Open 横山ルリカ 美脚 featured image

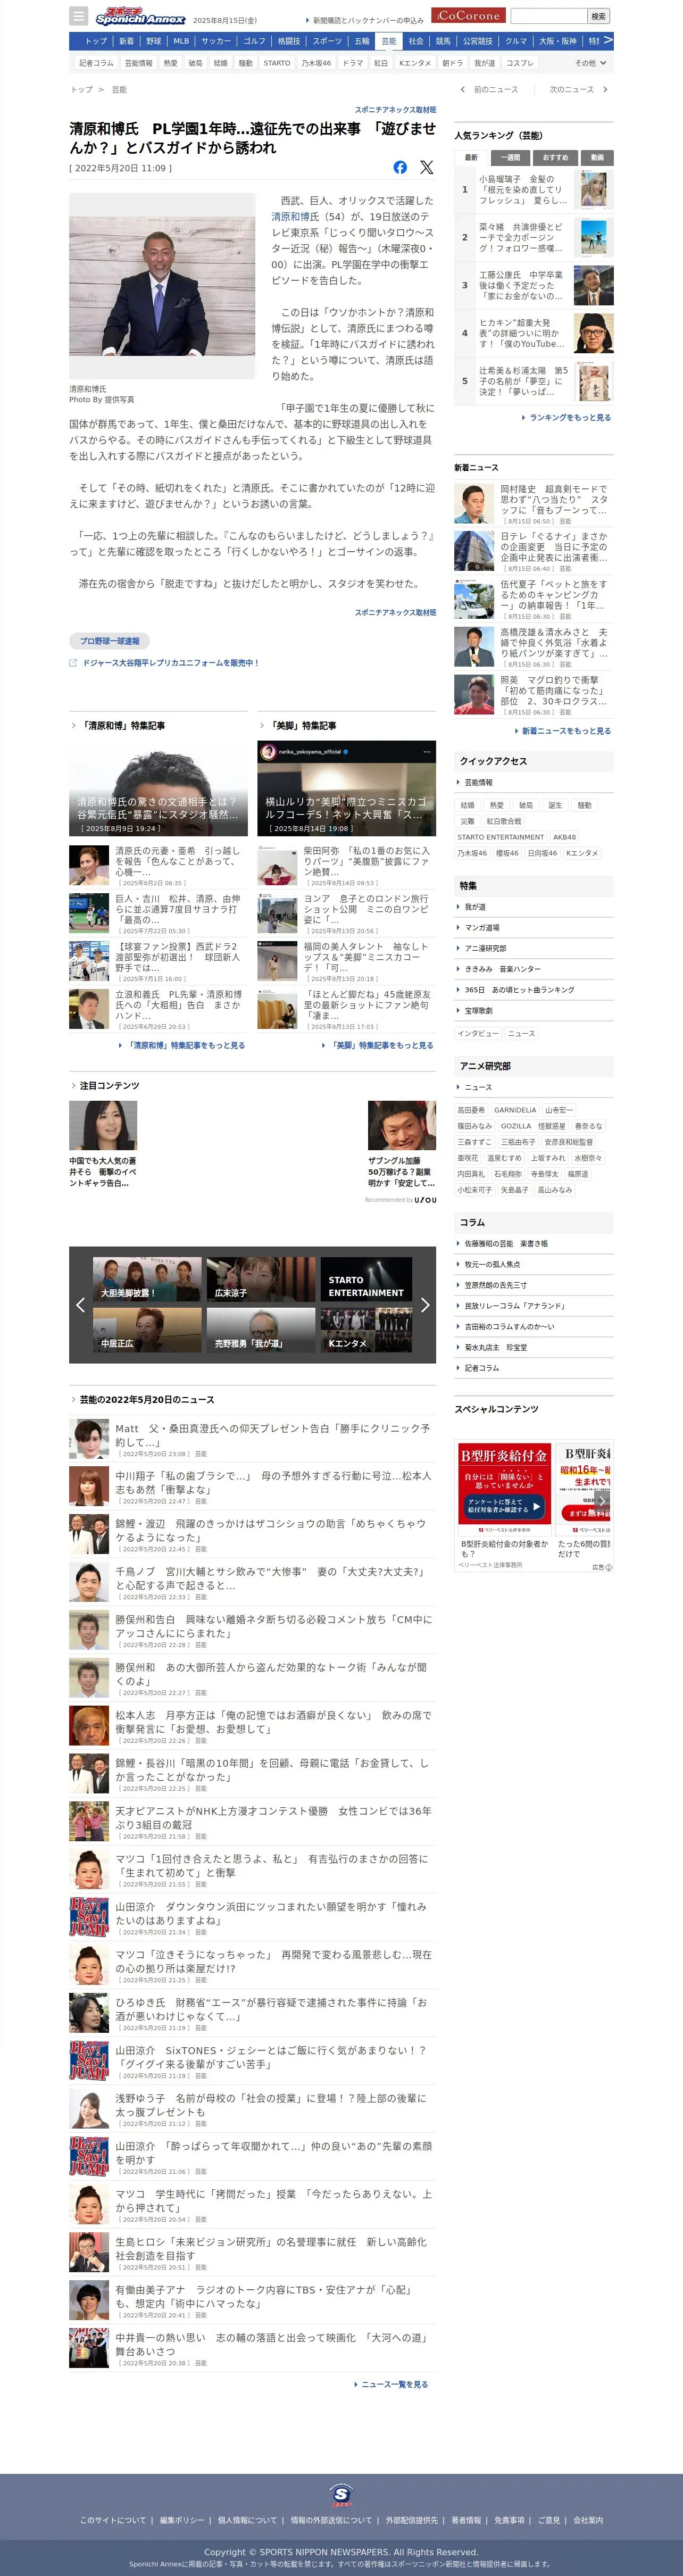pos(346,788)
